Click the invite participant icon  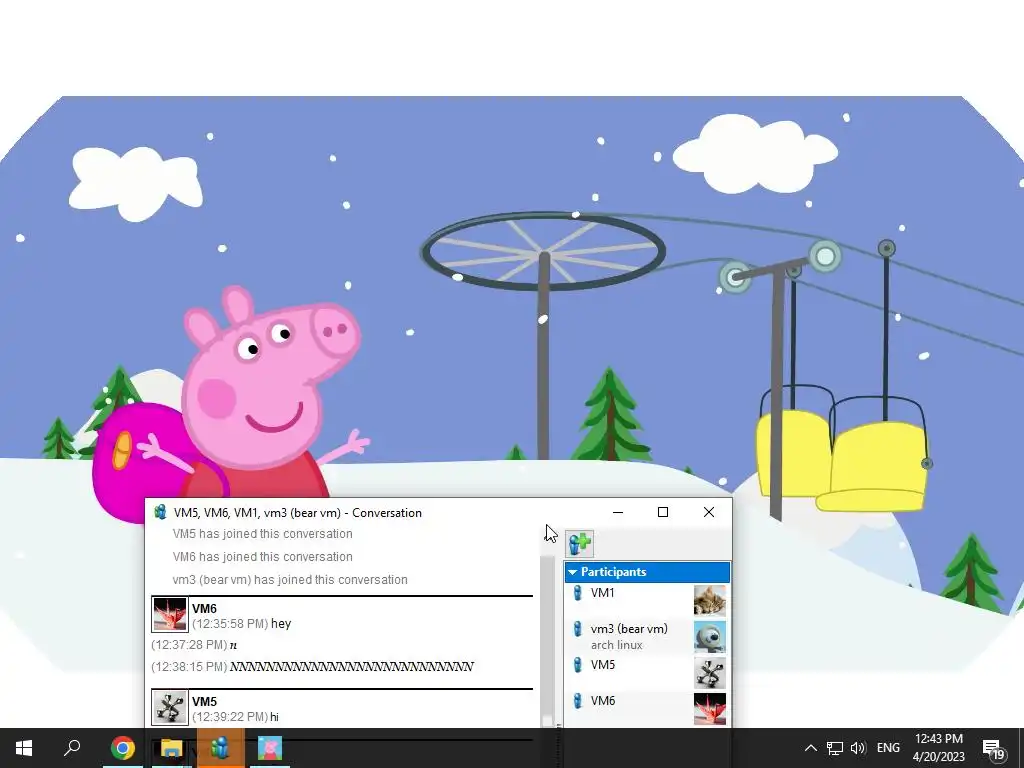click(x=580, y=543)
